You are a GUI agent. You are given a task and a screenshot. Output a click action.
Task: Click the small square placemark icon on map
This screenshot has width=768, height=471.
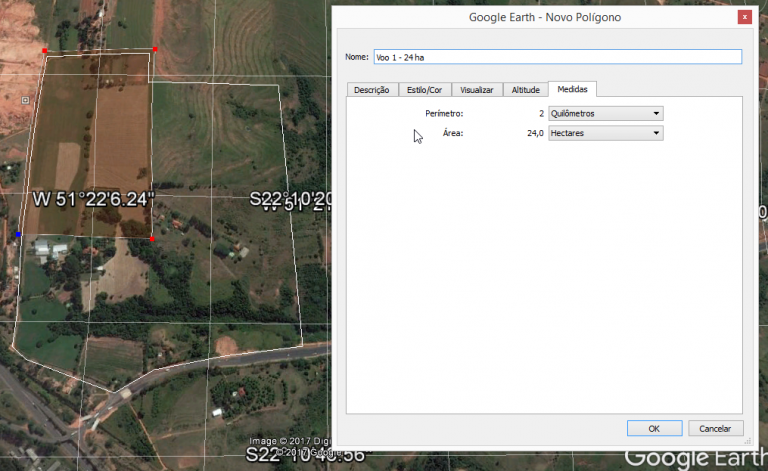[25, 100]
